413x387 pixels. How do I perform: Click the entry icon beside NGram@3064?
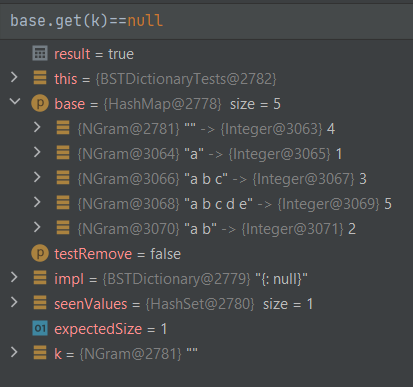(63, 153)
